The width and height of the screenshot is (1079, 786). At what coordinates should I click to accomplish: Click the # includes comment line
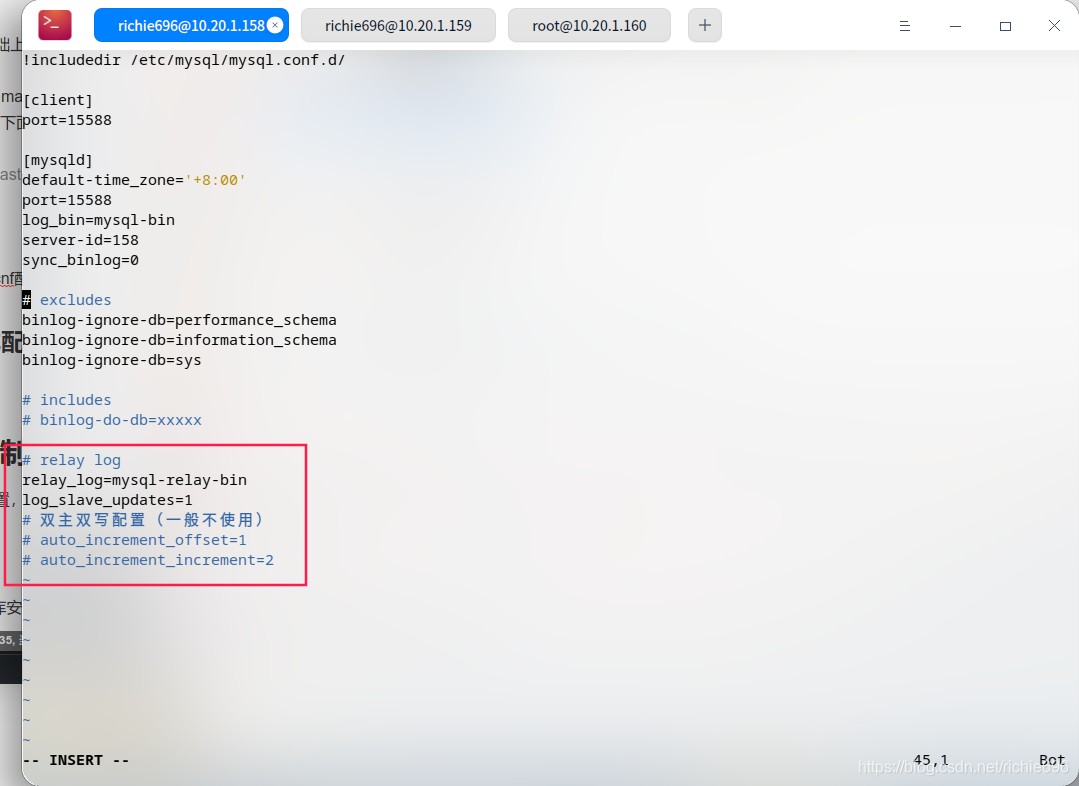(x=67, y=400)
